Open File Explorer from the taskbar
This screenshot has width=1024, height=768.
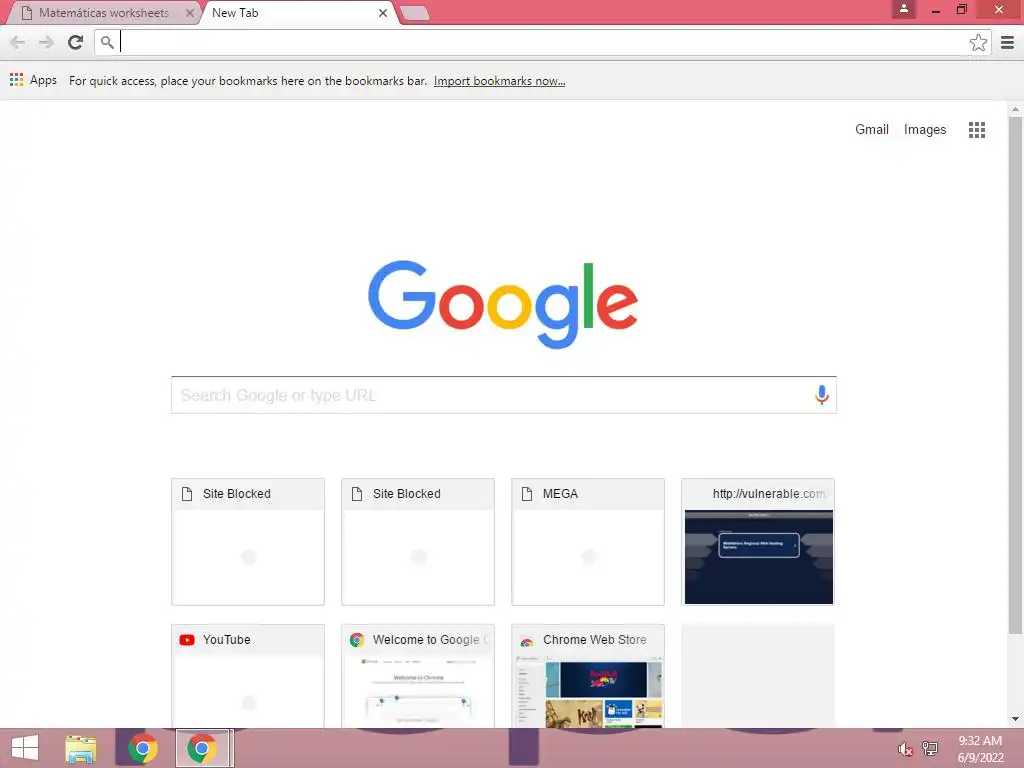pos(81,748)
